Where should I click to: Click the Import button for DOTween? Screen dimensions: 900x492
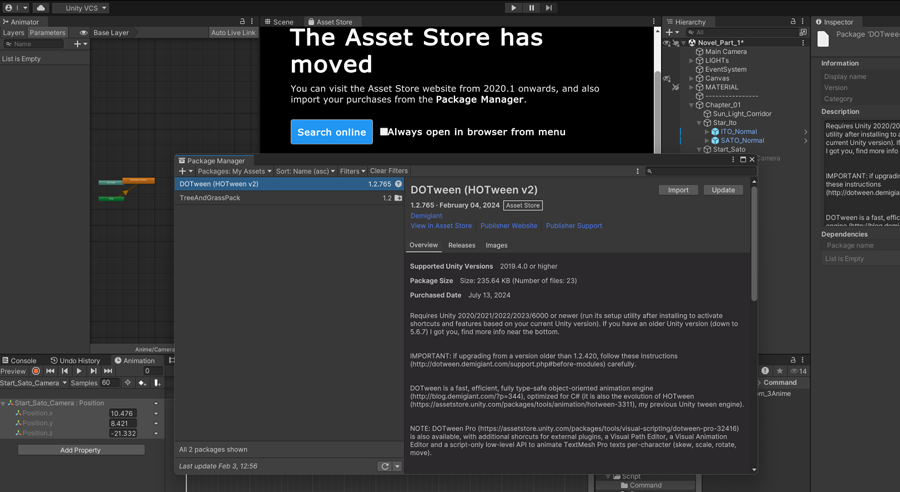[678, 190]
